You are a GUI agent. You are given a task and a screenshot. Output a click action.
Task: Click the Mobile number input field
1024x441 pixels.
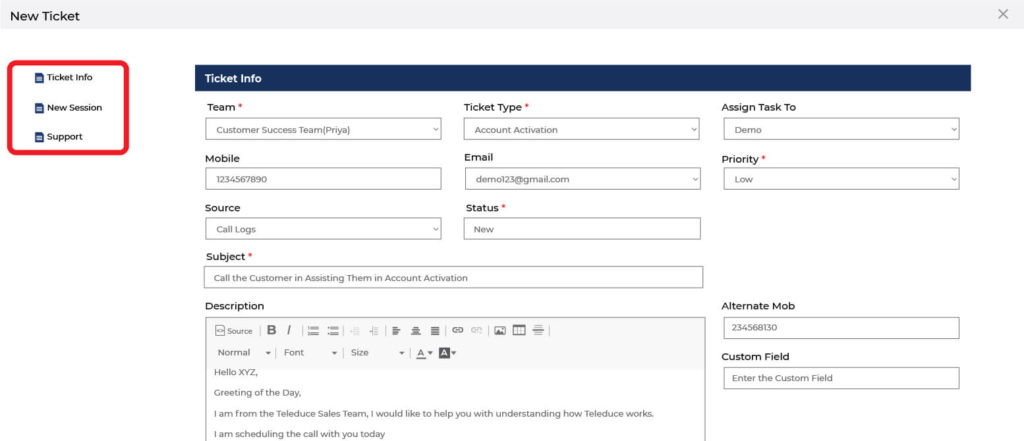pyautogui.click(x=323, y=179)
